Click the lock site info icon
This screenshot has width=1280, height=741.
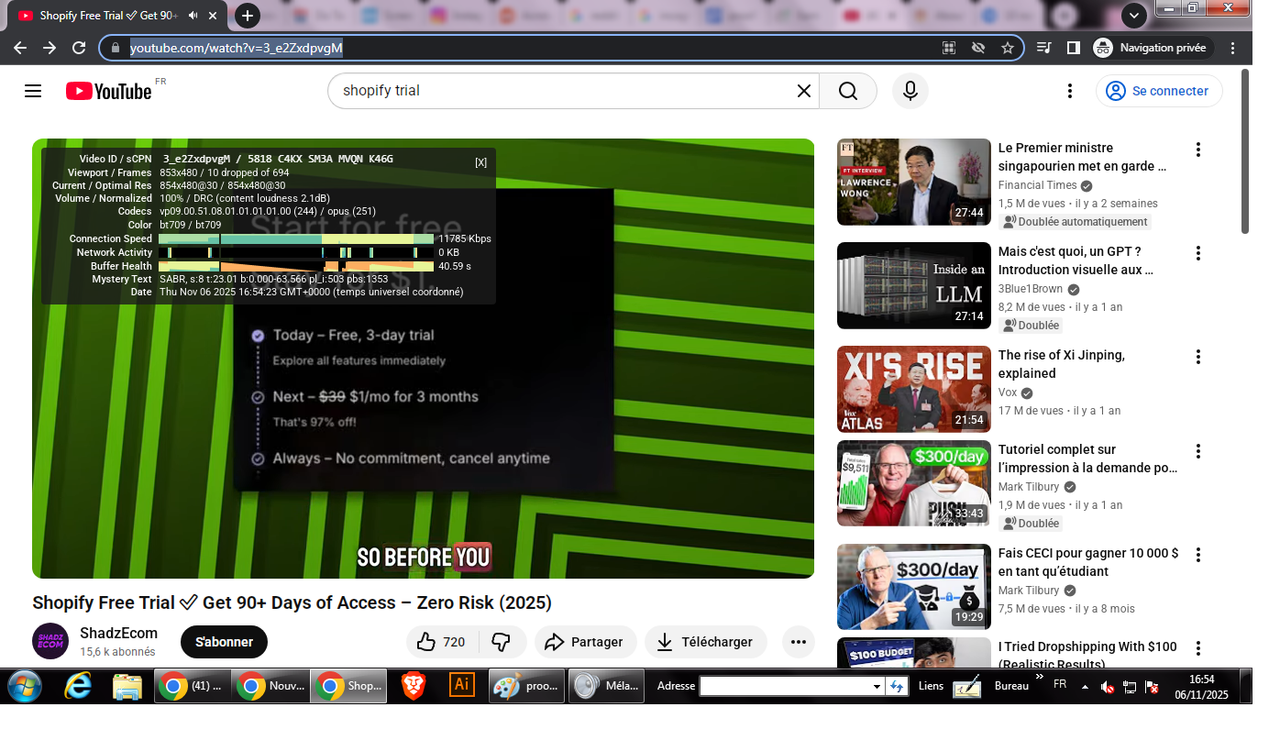[x=116, y=48]
